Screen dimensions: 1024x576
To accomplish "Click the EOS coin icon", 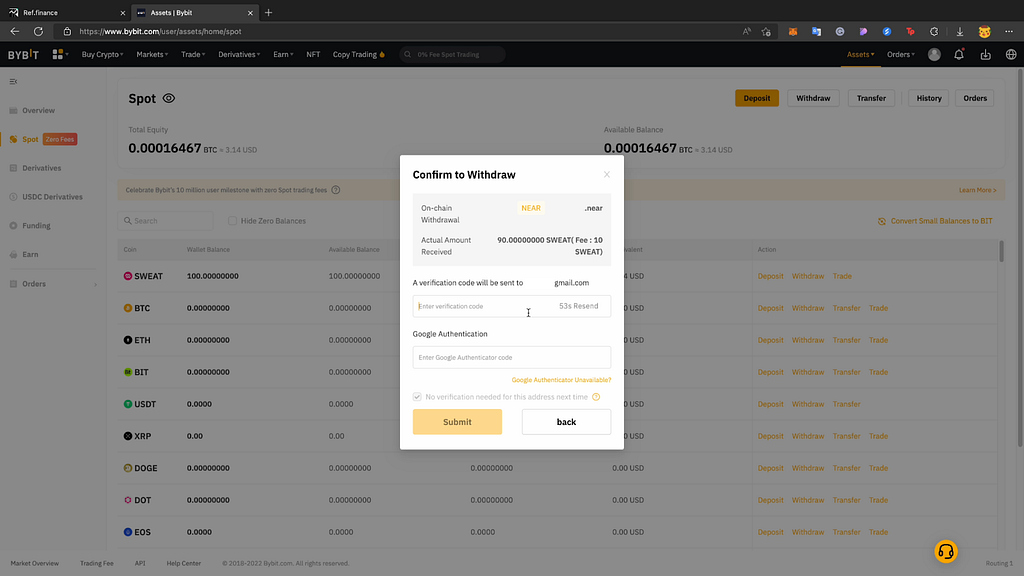I will tap(128, 532).
